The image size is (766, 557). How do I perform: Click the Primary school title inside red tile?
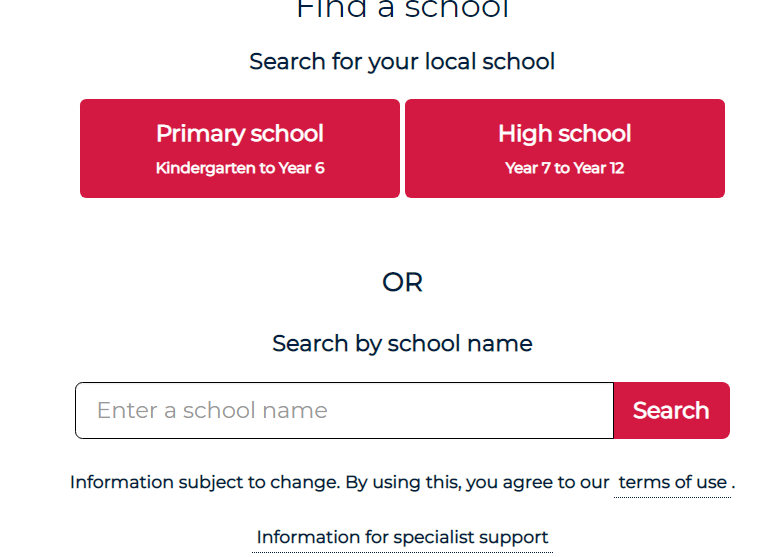tap(240, 133)
